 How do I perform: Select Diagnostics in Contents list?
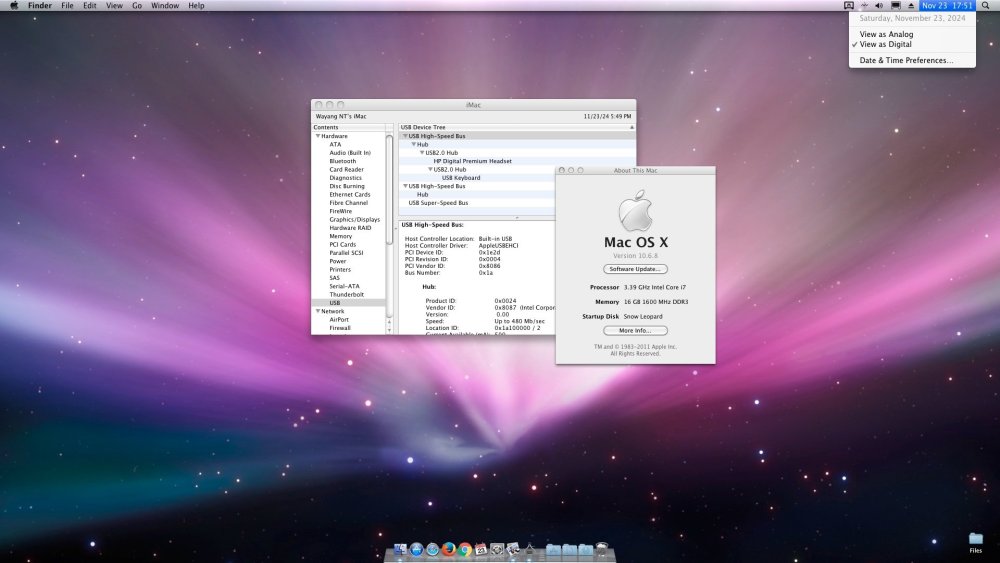point(346,177)
